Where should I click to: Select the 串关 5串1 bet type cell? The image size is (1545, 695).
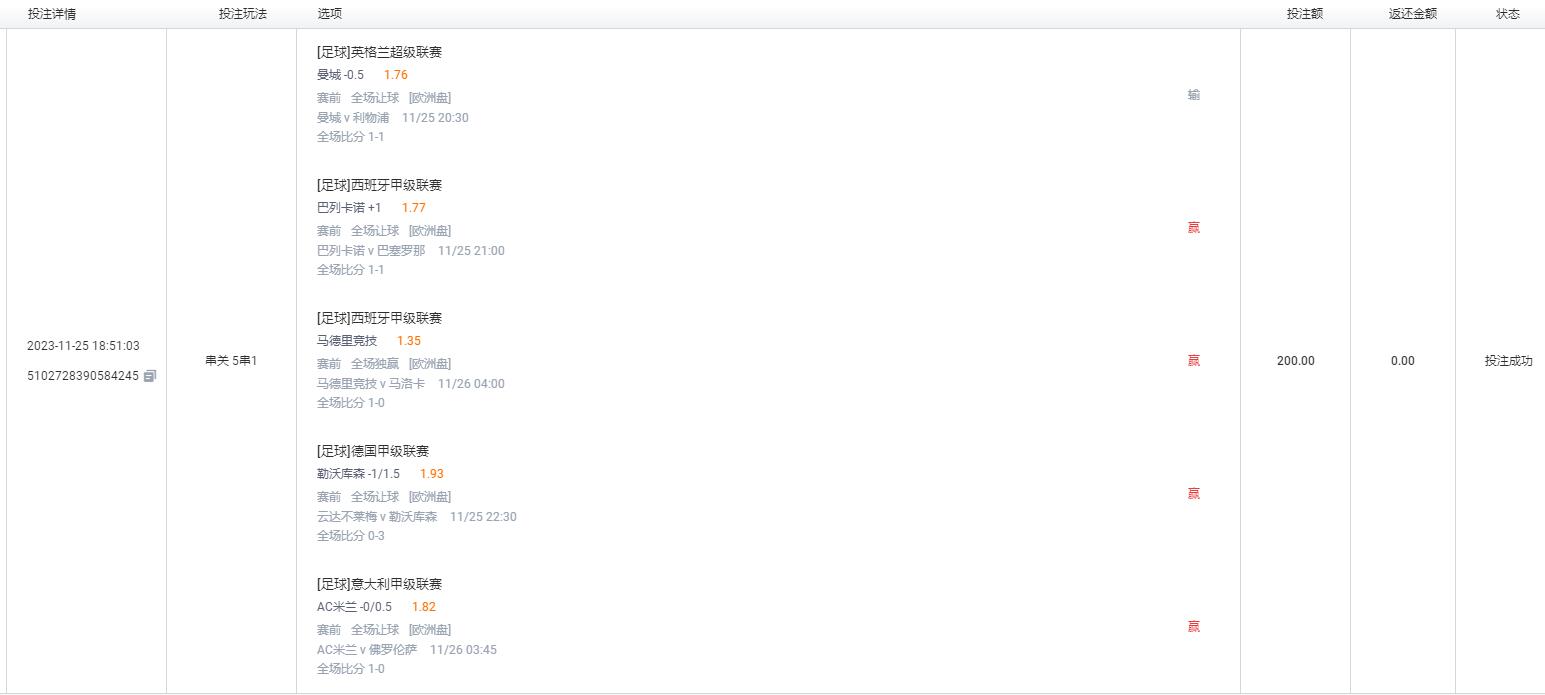point(231,360)
